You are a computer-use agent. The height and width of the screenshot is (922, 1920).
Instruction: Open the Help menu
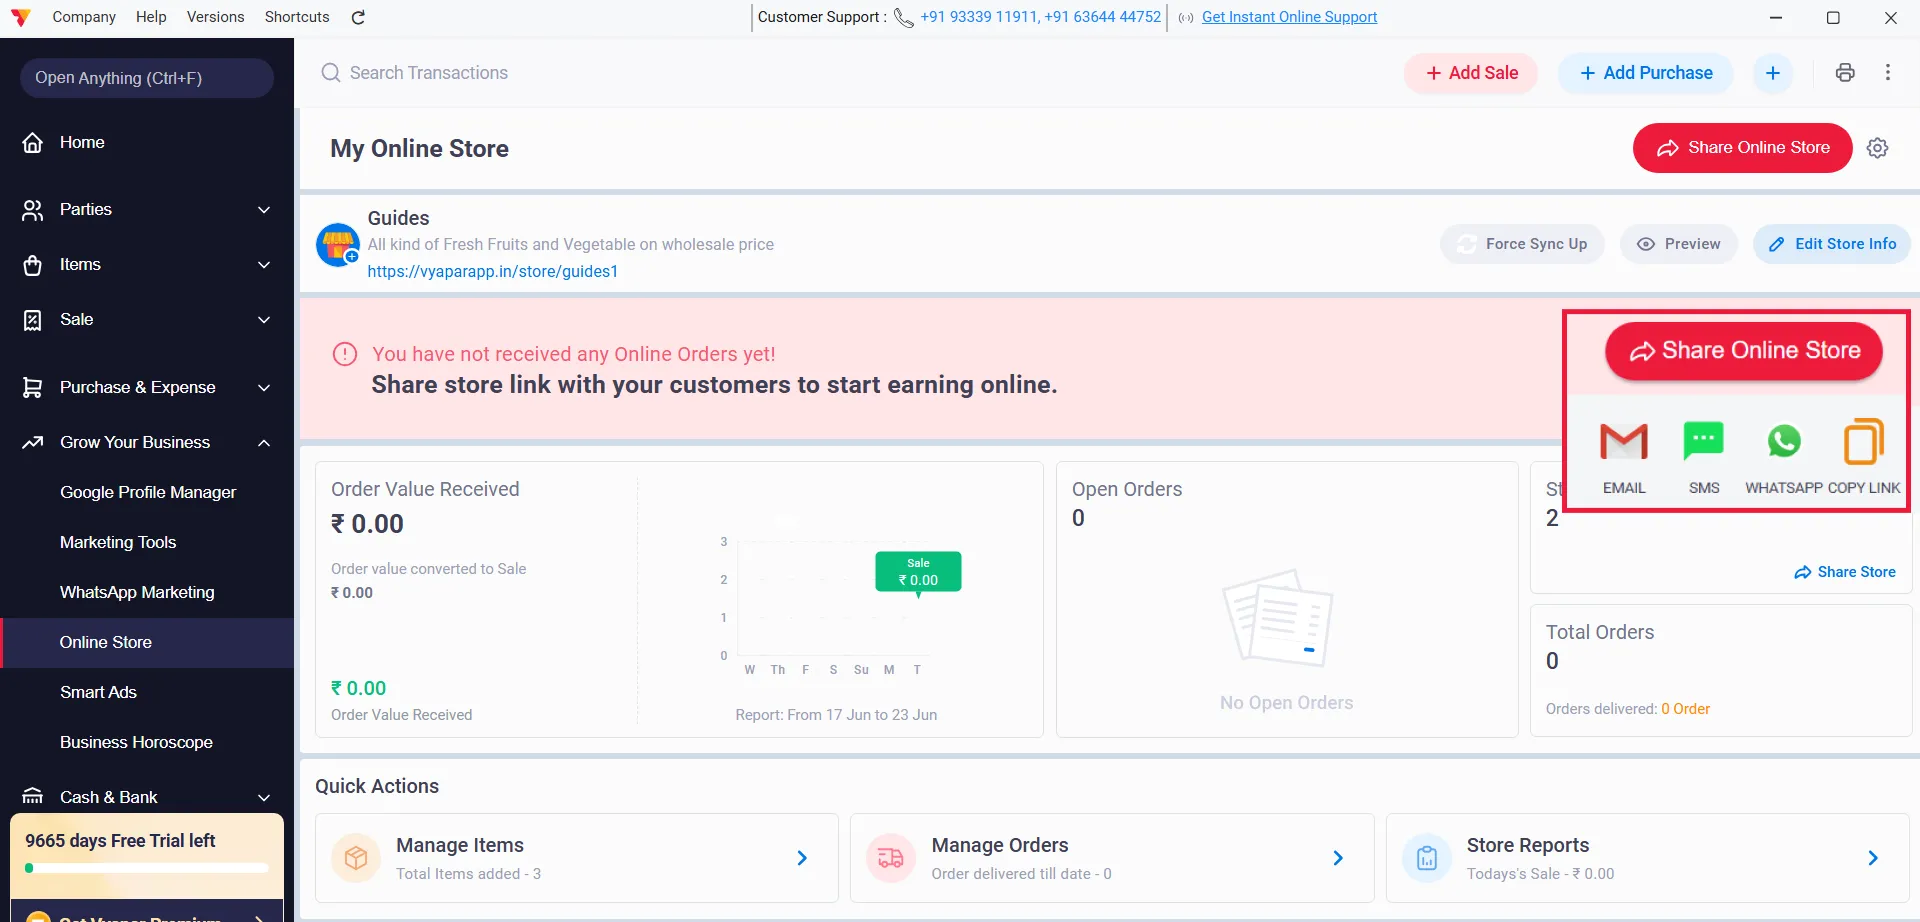point(151,17)
